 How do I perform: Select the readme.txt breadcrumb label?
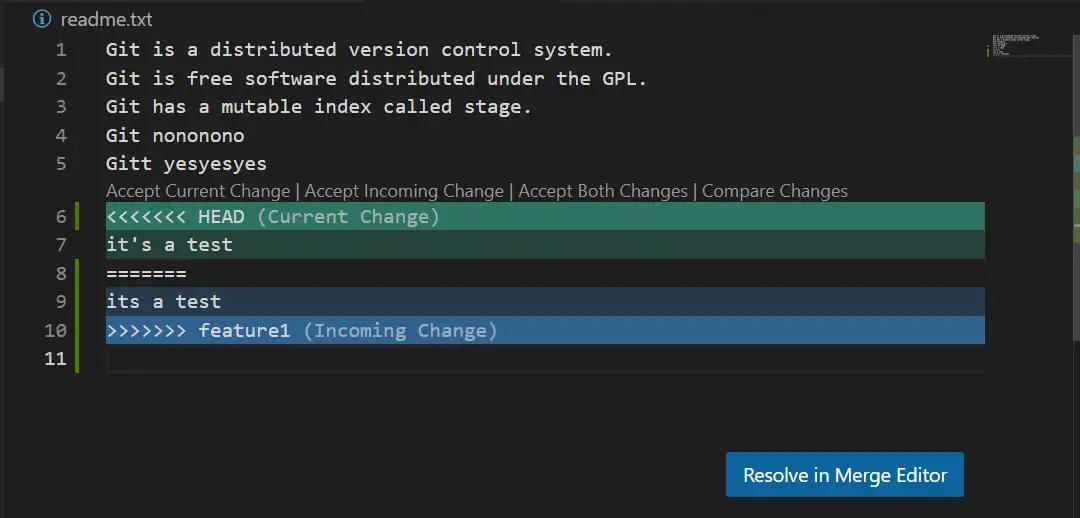106,19
